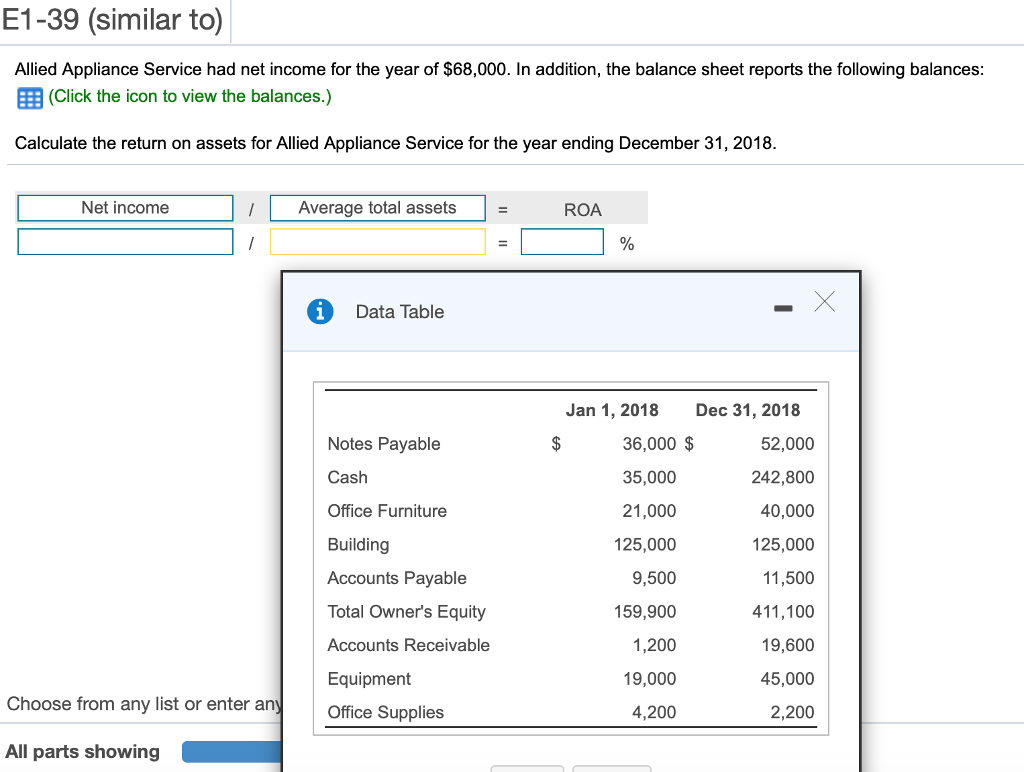The height and width of the screenshot is (772, 1024).
Task: Focus the net income value input field
Action: (125, 242)
